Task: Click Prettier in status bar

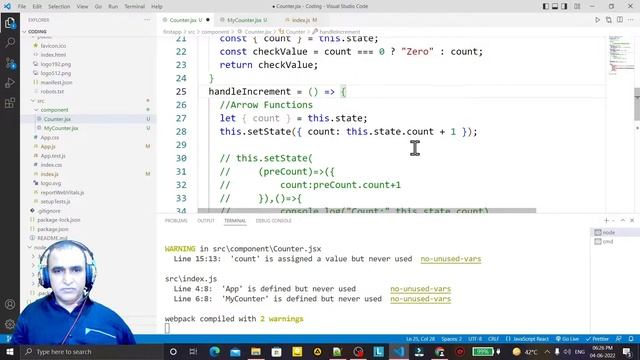Action: [597, 339]
